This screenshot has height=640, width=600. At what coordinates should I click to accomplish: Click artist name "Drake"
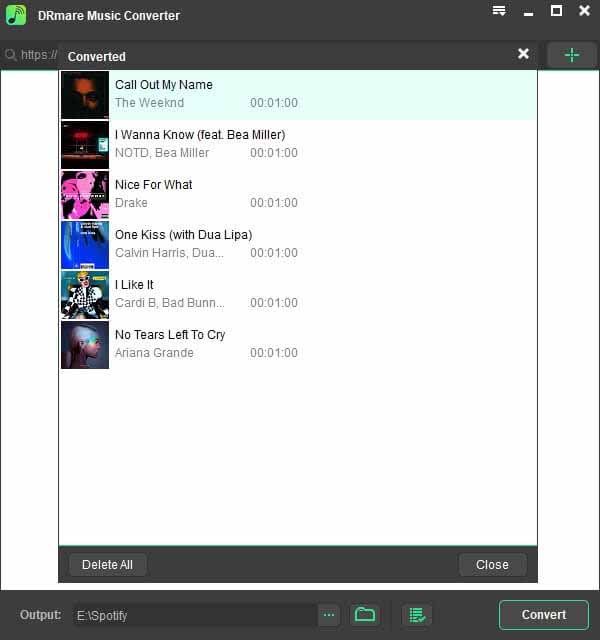click(x=131, y=203)
